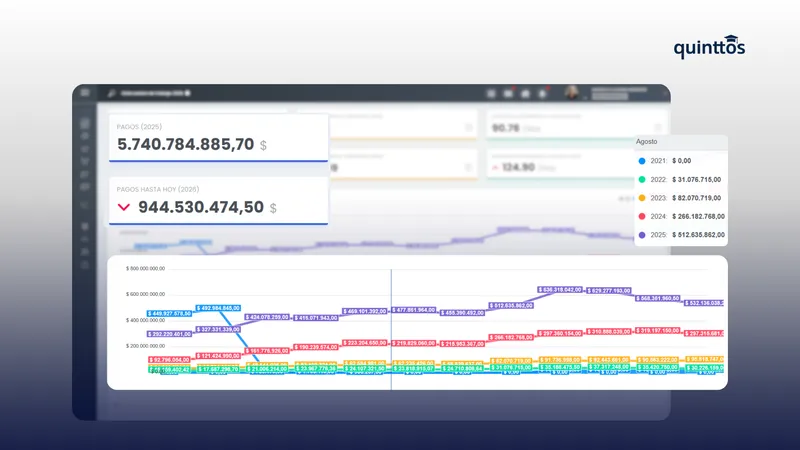Open the notification bell with red badge
This screenshot has height=450, width=800.
543,93
